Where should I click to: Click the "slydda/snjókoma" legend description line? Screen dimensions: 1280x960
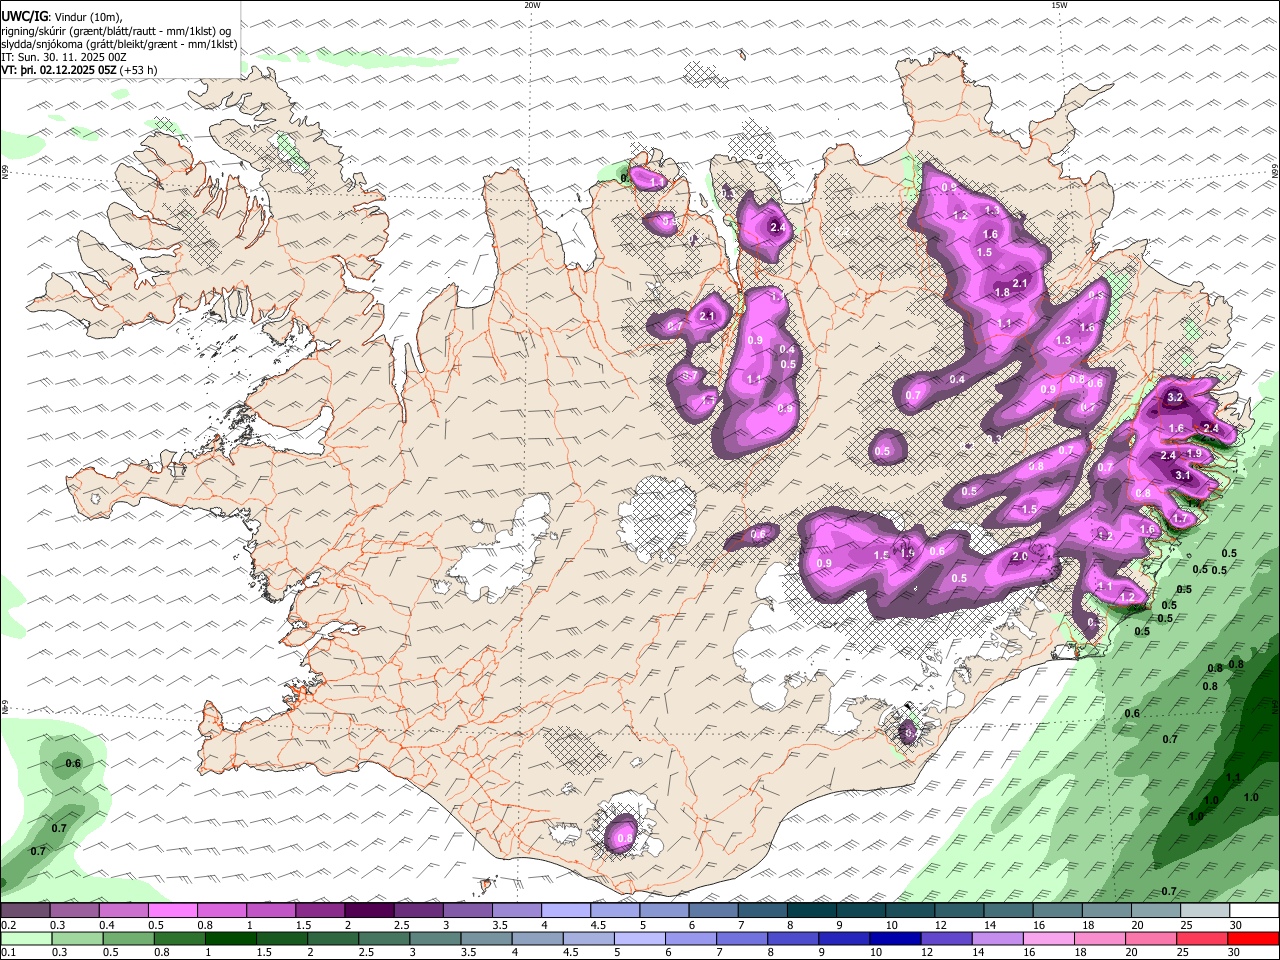click(x=119, y=44)
